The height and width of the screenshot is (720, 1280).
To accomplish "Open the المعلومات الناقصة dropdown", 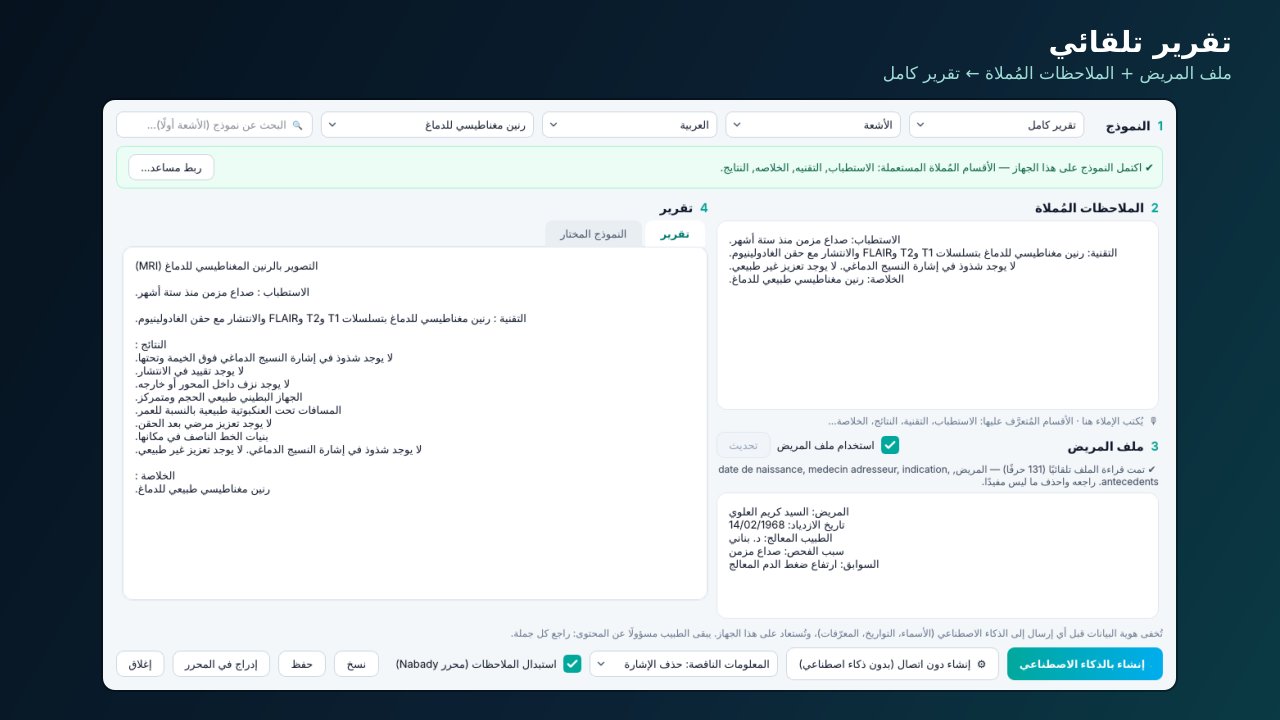I will tap(684, 664).
